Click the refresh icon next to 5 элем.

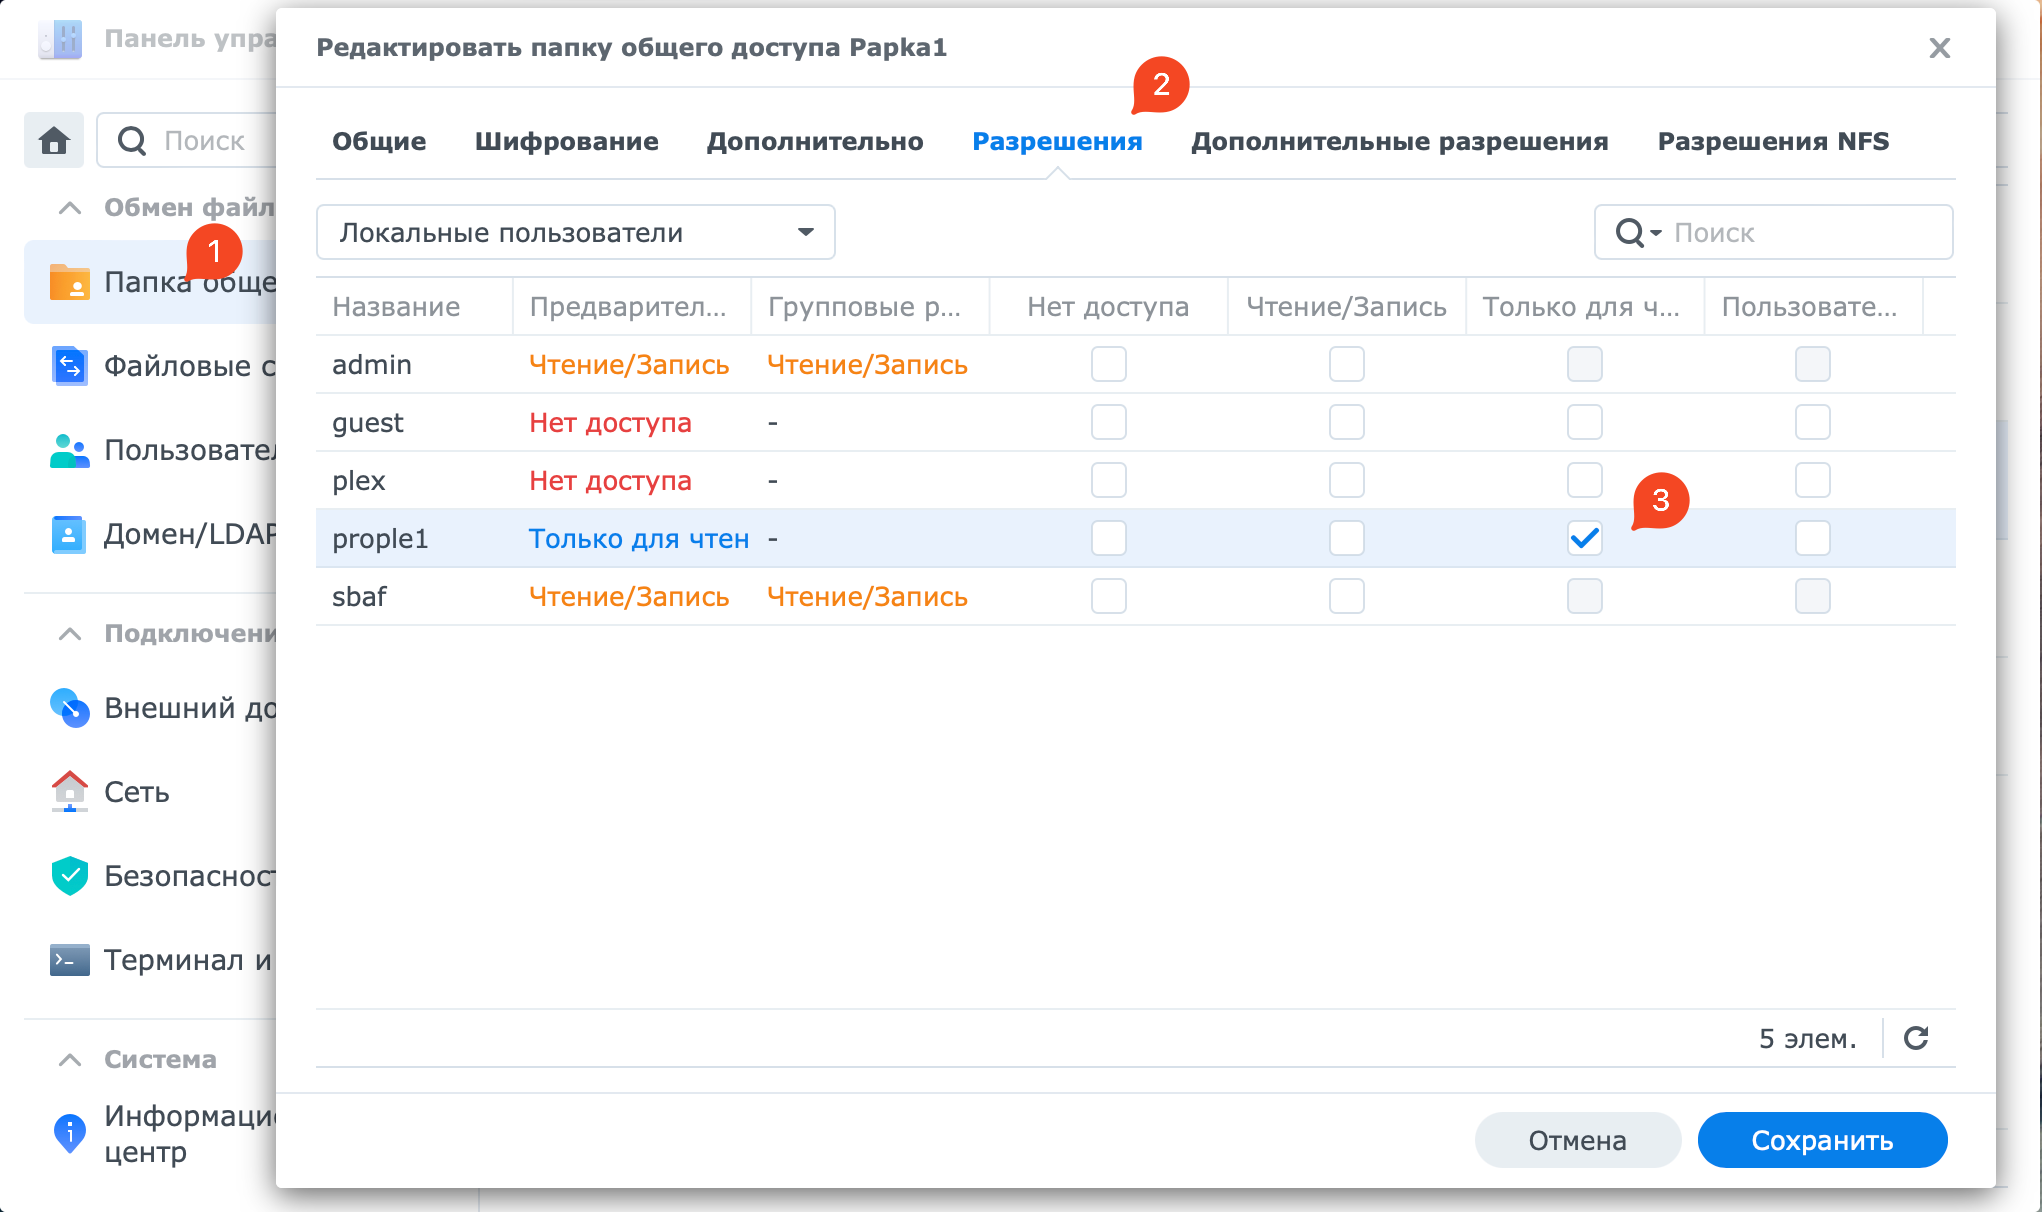coord(1916,1038)
